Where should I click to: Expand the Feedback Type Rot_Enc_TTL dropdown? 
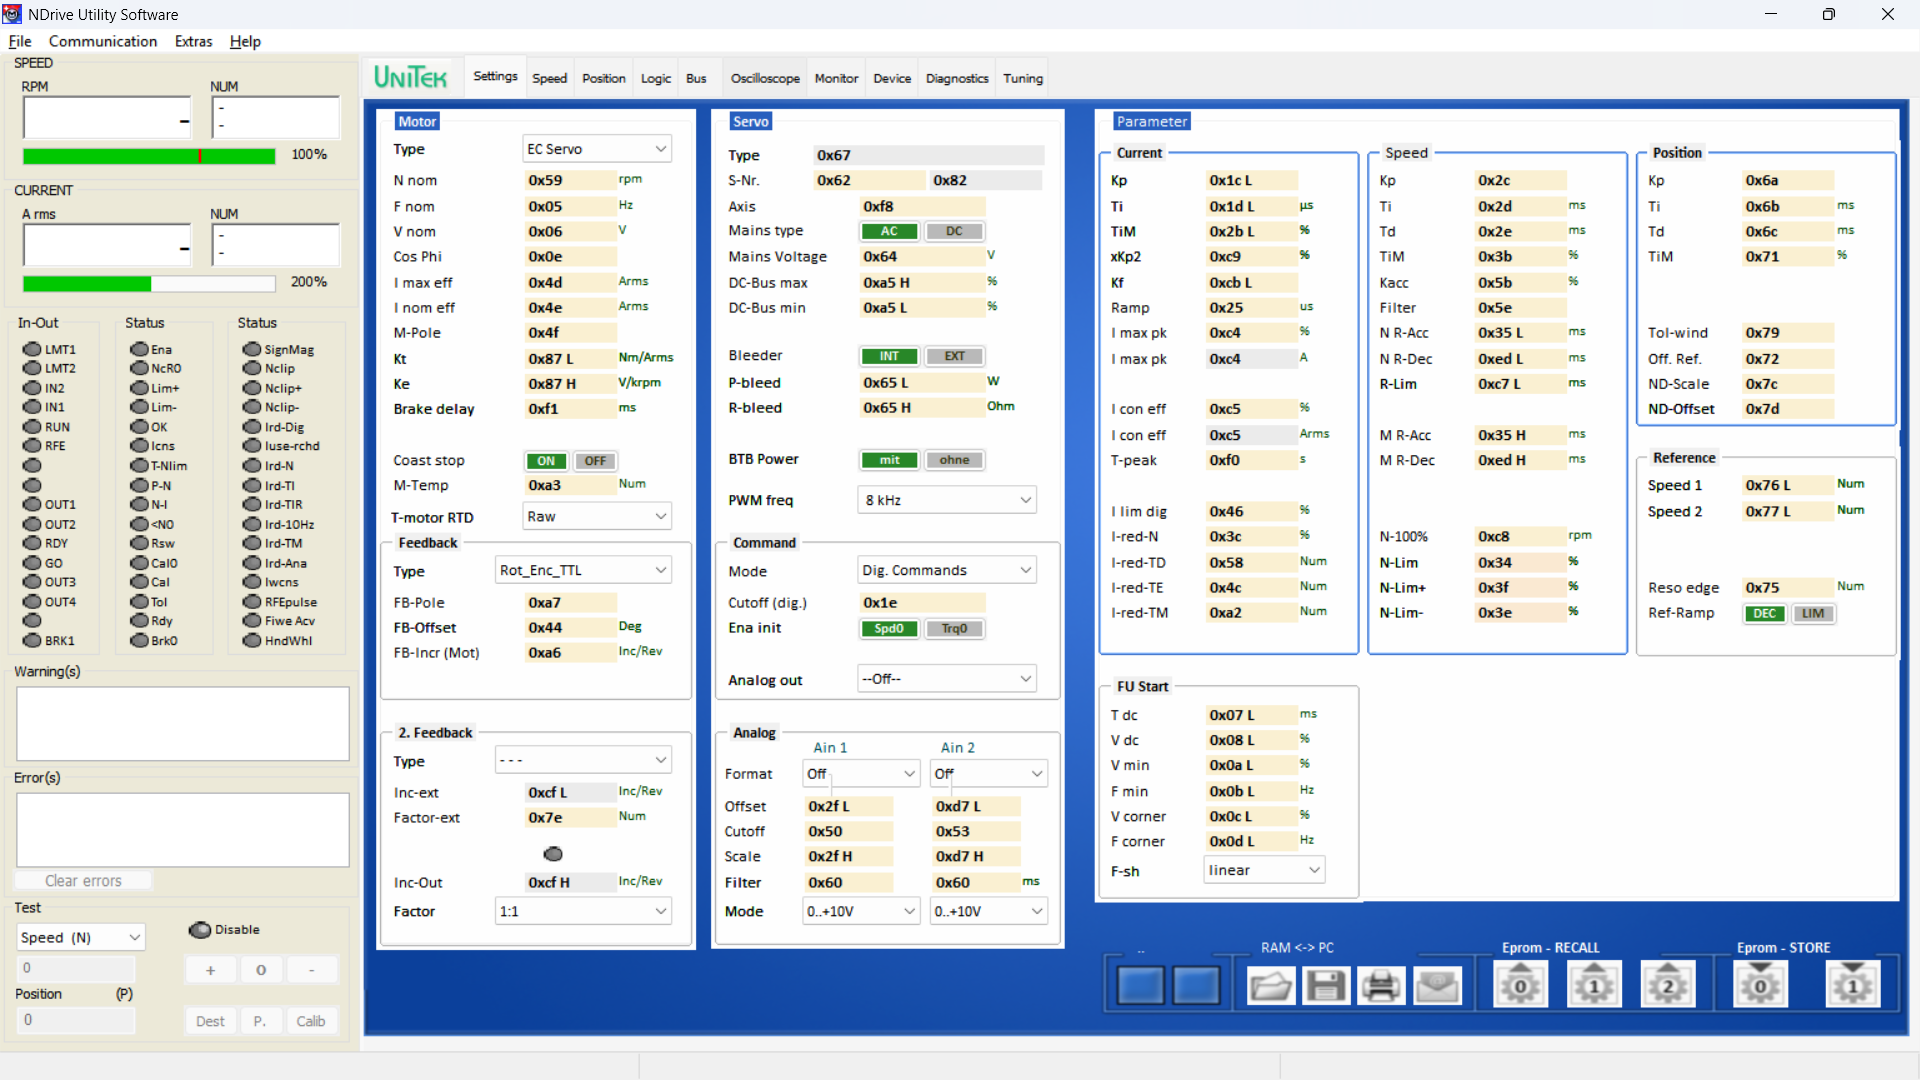click(x=583, y=570)
